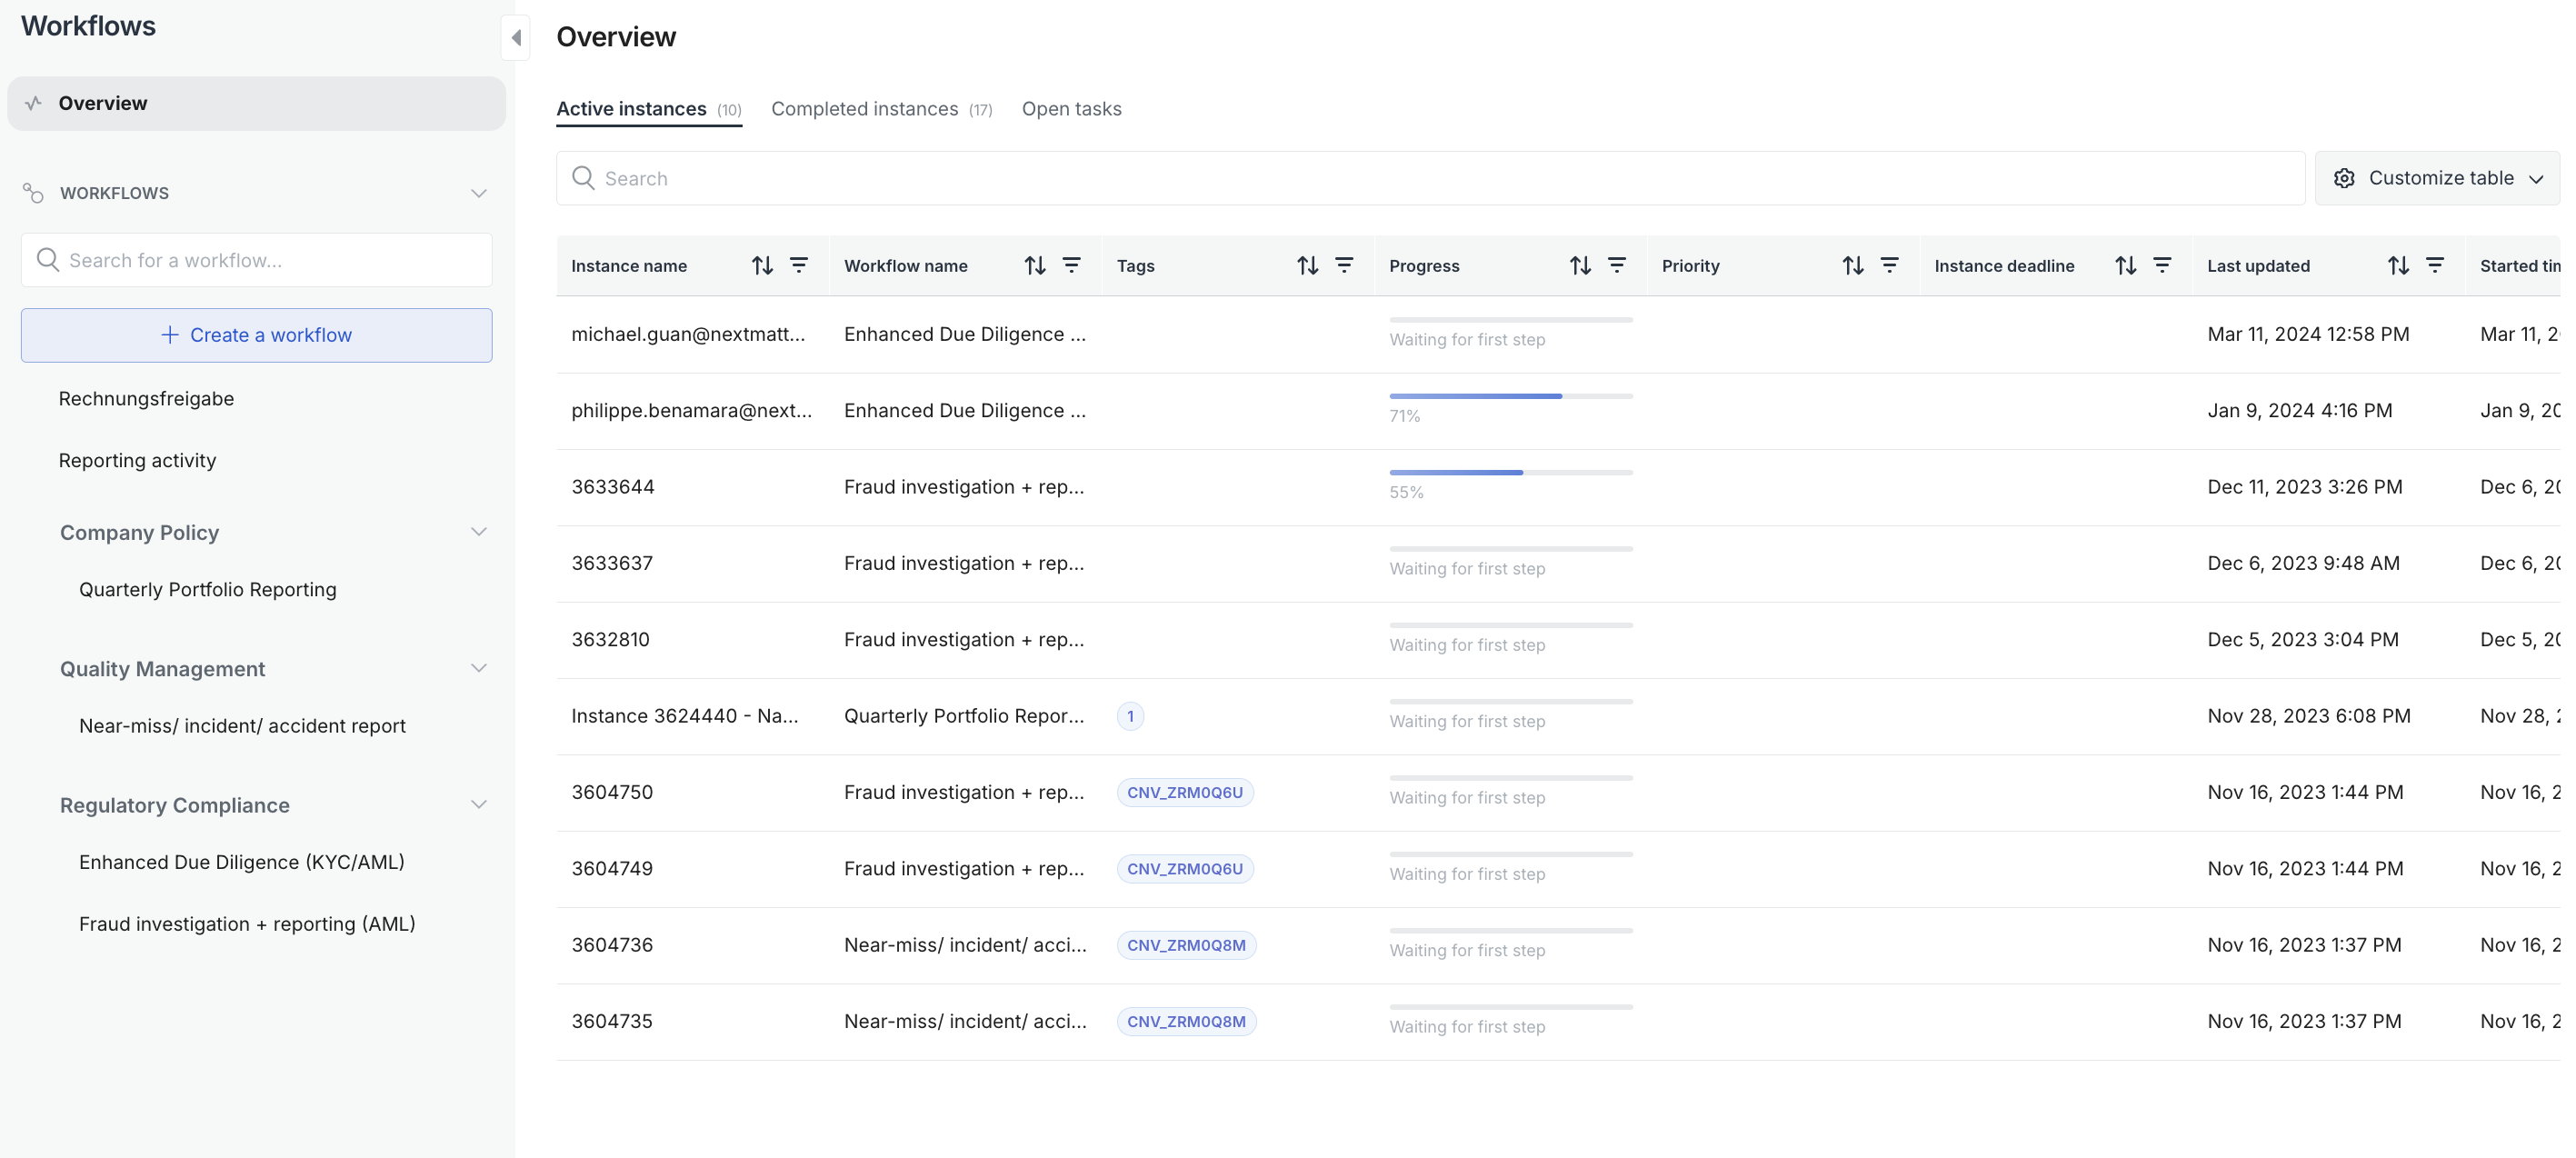Image resolution: width=2576 pixels, height=1158 pixels.
Task: Click the main Search field
Action: pos(1430,178)
